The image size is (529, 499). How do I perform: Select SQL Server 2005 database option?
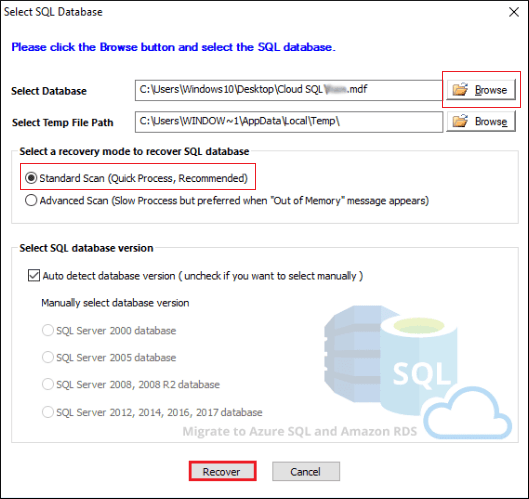(x=48, y=357)
